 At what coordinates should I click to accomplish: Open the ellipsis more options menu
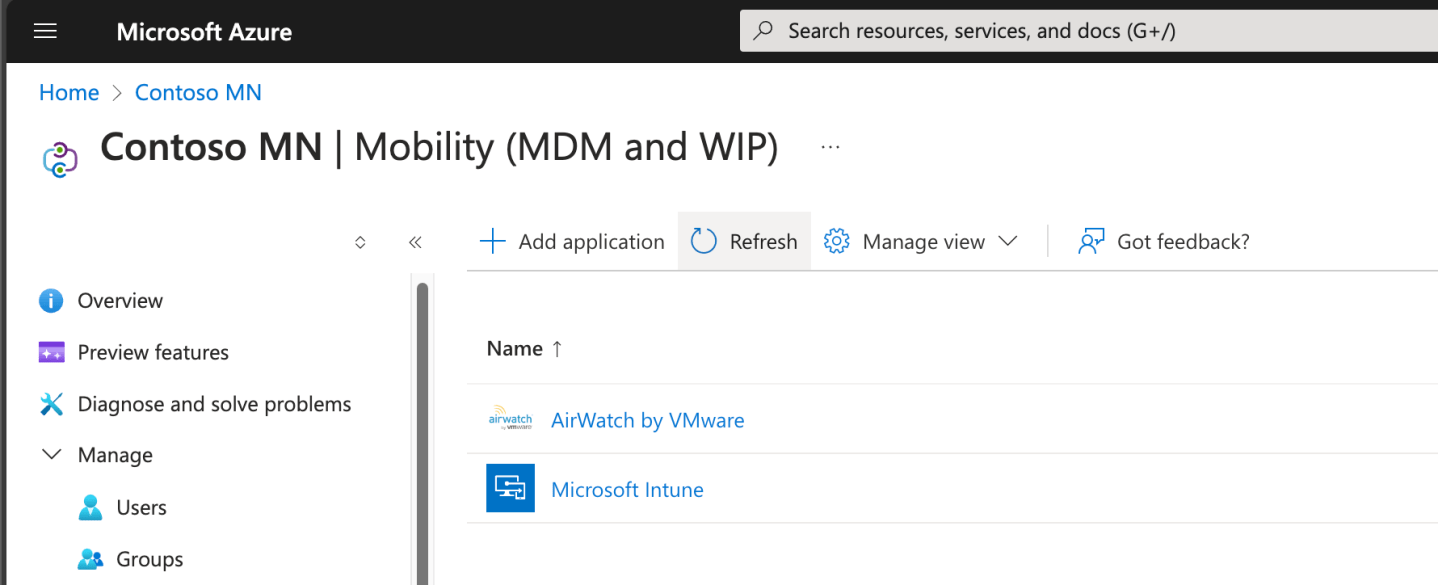(x=830, y=147)
